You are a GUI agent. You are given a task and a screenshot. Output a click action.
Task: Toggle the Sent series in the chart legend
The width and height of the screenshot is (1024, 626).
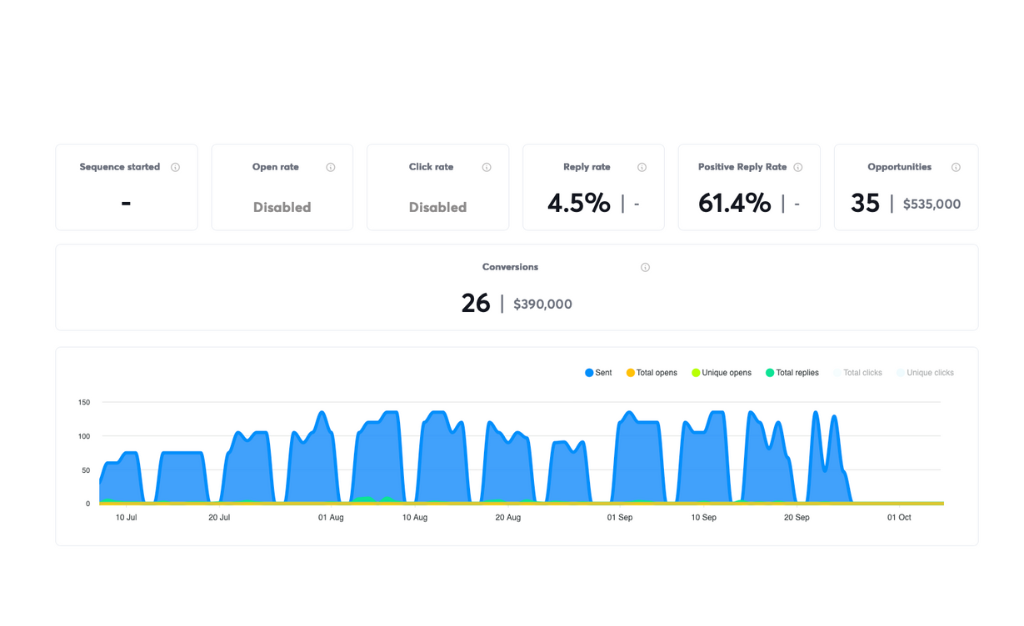click(x=598, y=372)
